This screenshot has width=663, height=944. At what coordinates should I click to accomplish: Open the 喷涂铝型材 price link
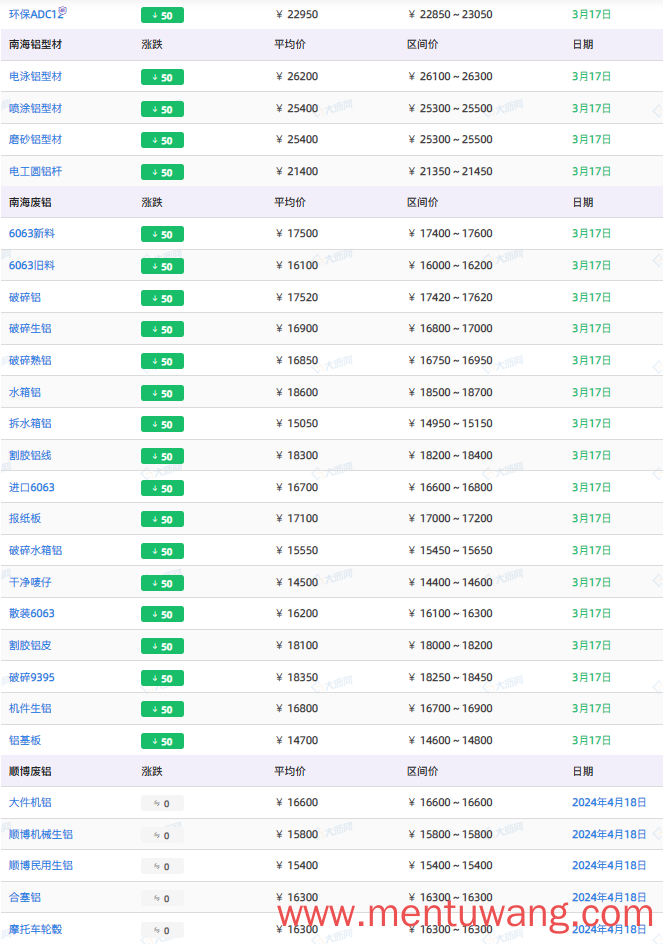pyautogui.click(x=36, y=108)
